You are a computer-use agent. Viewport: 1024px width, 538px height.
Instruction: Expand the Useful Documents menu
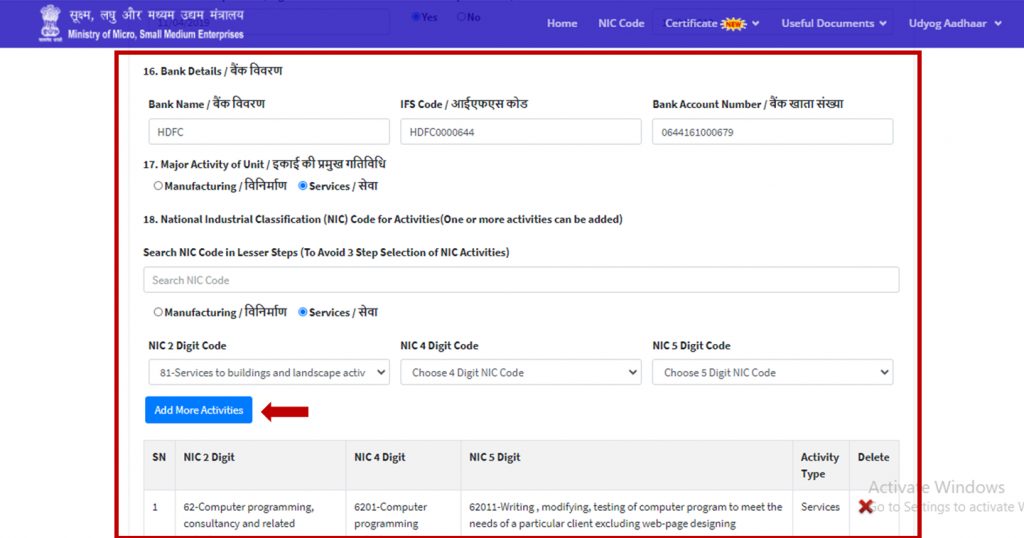(835, 23)
